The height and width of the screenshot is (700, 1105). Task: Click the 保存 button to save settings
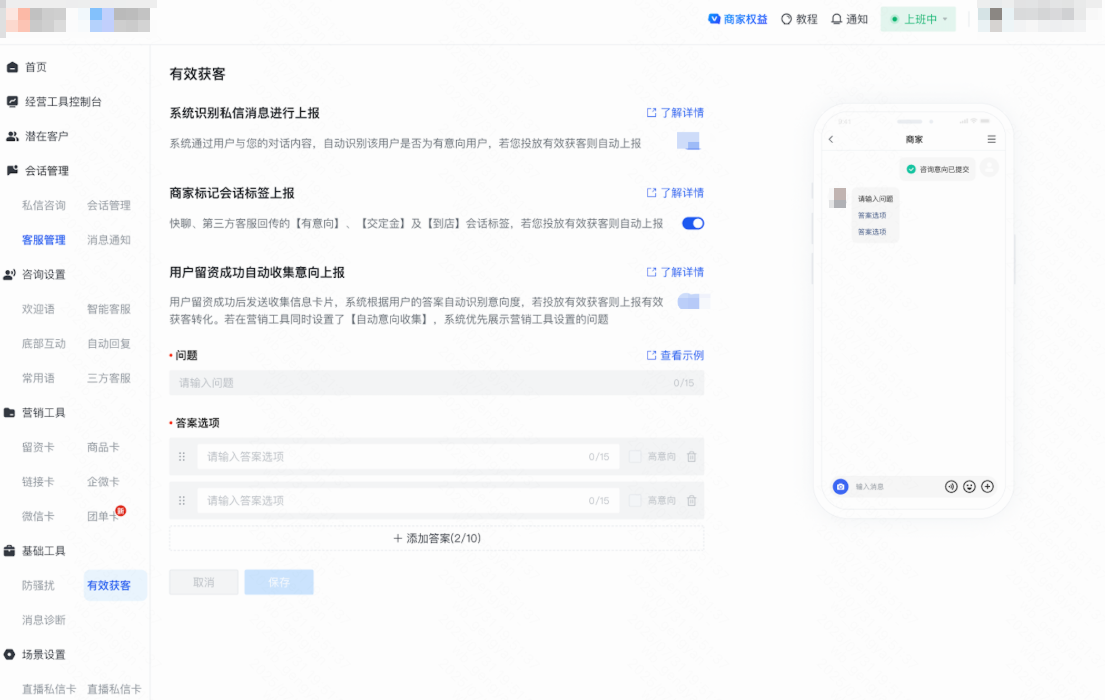point(278,581)
